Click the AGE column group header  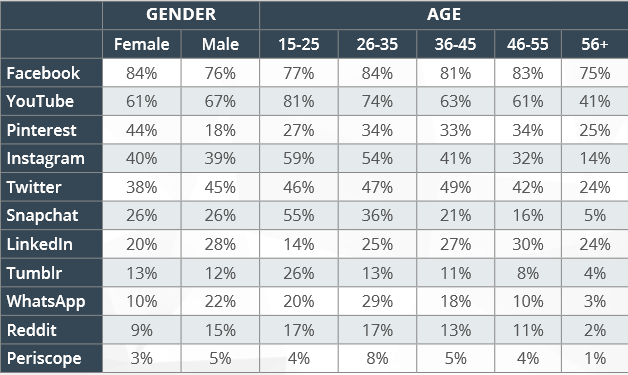point(444,15)
